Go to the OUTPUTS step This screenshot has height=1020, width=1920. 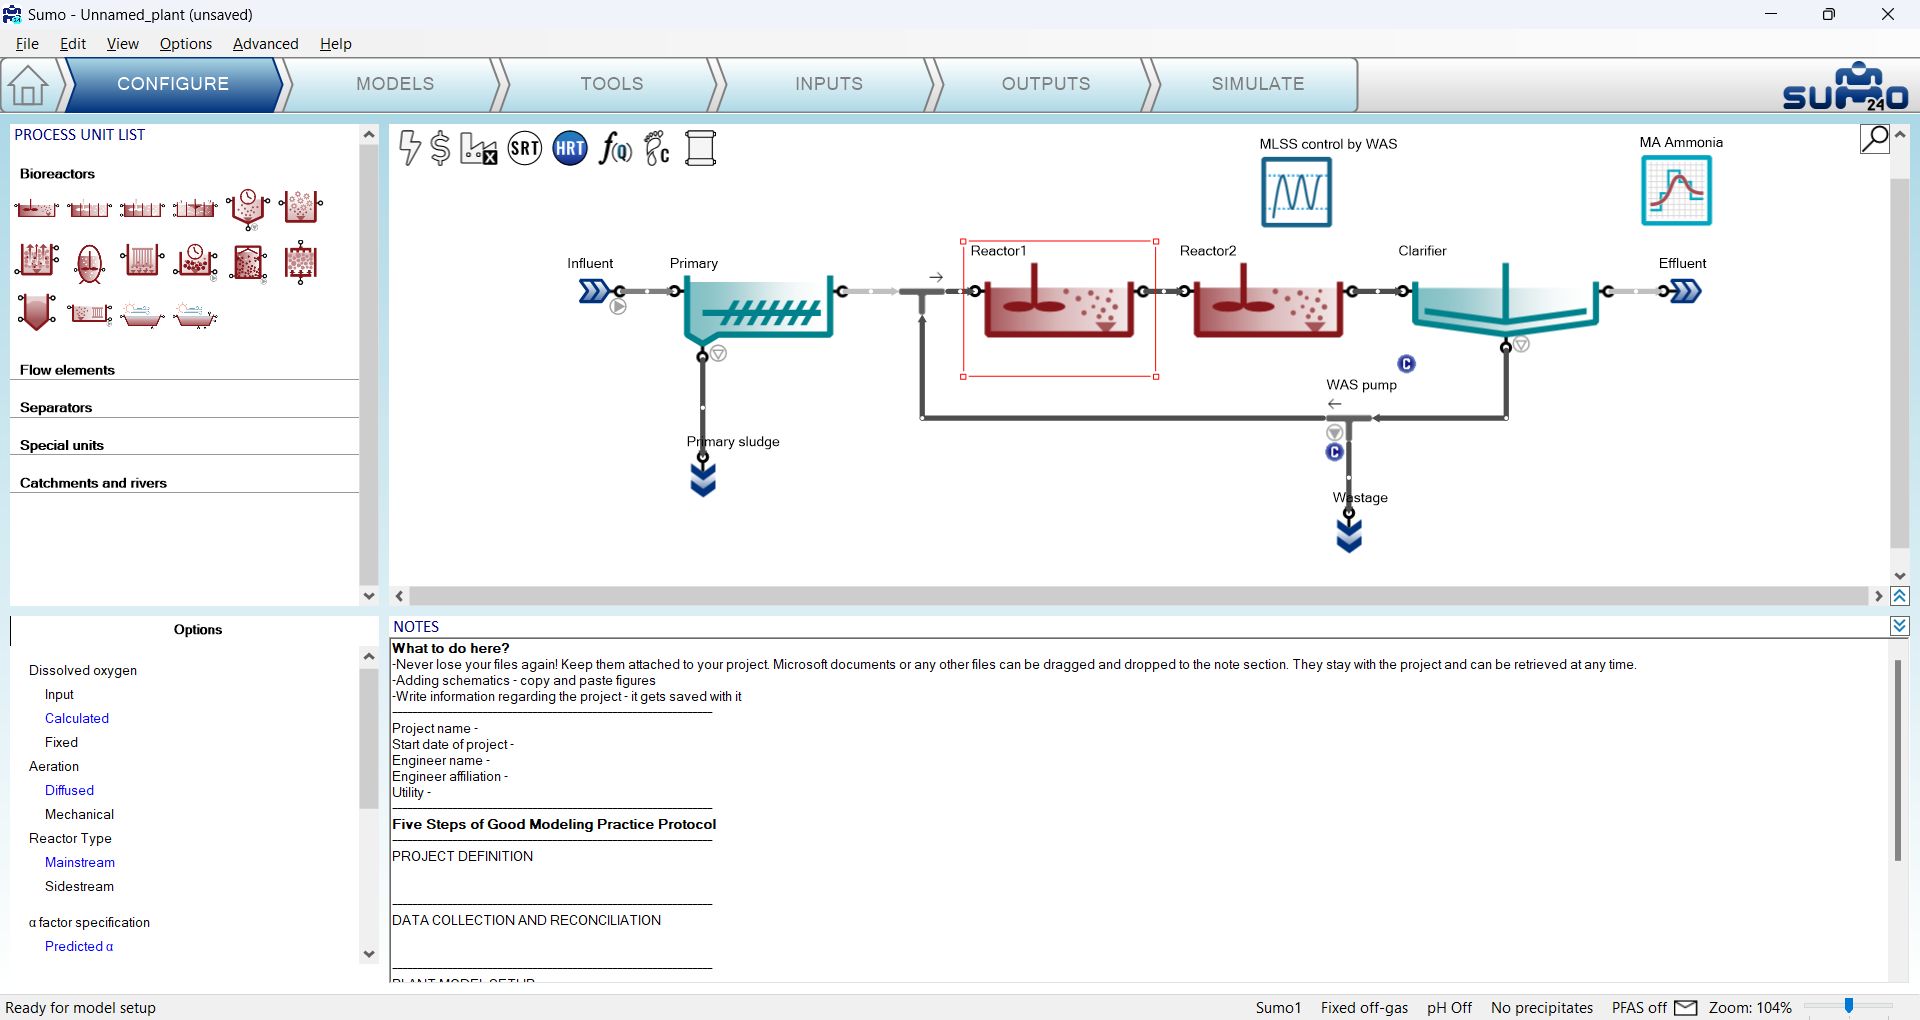1046,84
